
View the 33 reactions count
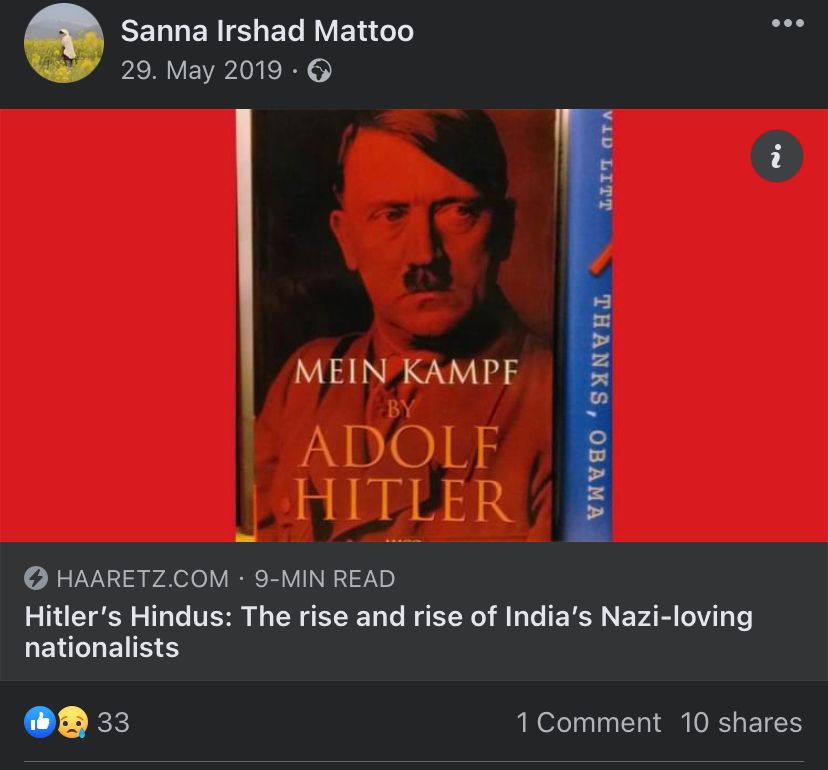pos(113,722)
